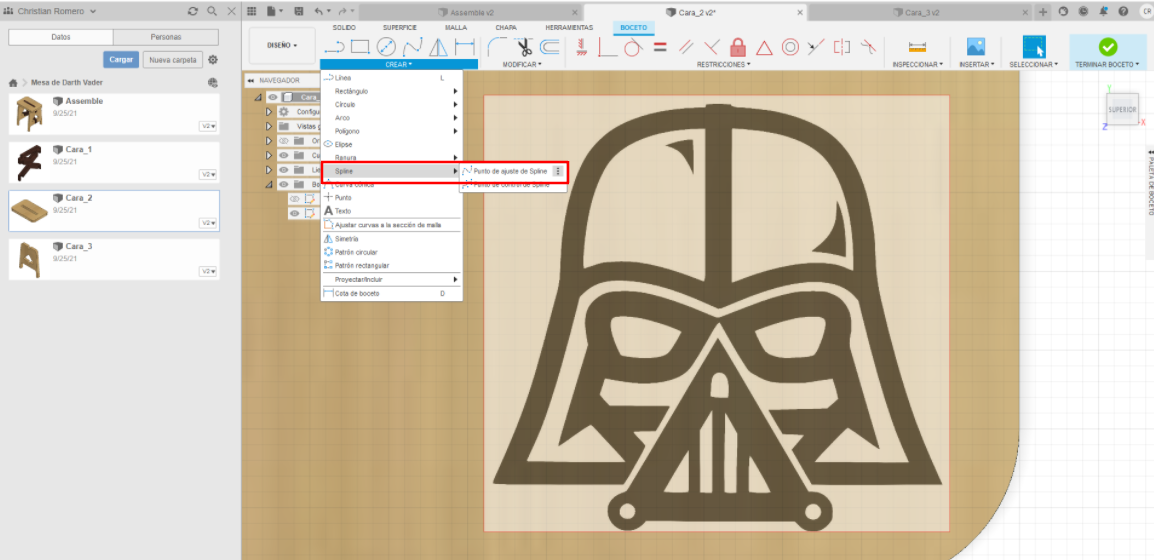The height and width of the screenshot is (560, 1154).
Task: Apply the Collinear constraint icon
Action: [x=815, y=48]
